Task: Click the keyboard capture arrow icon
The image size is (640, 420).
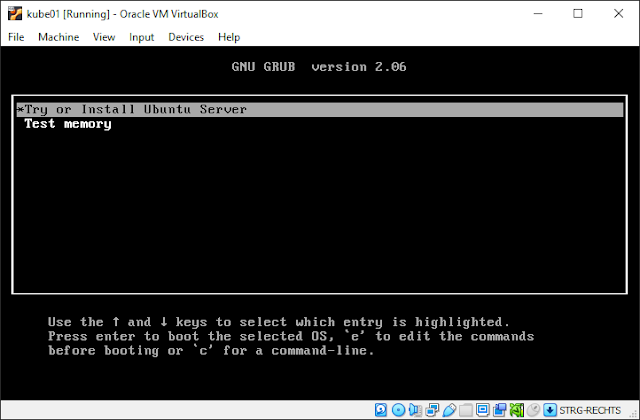Action: (x=550, y=410)
